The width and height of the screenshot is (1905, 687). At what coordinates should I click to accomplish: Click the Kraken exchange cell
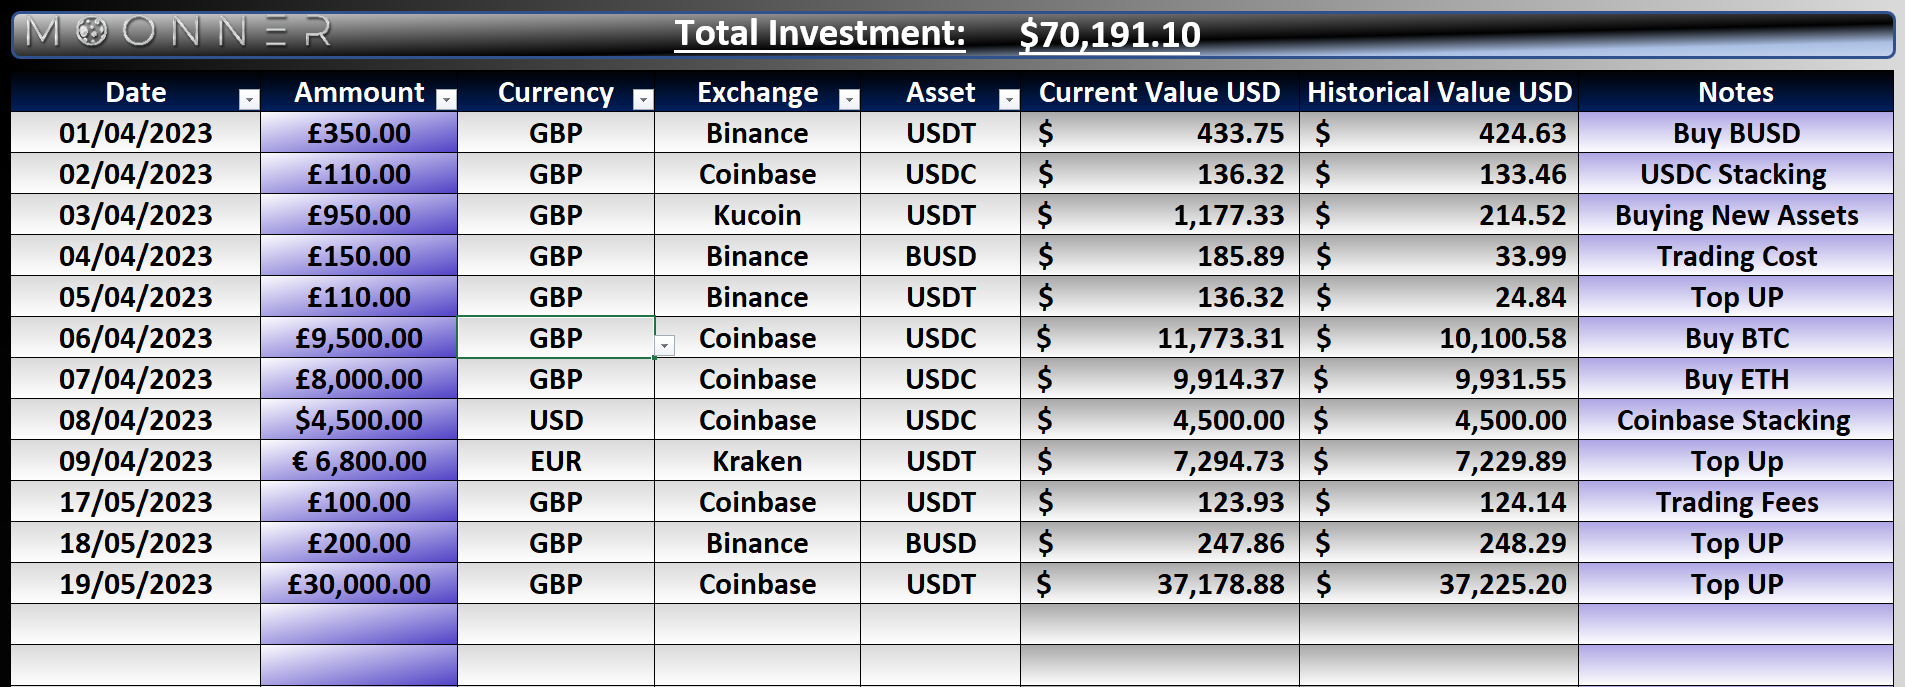pyautogui.click(x=757, y=461)
